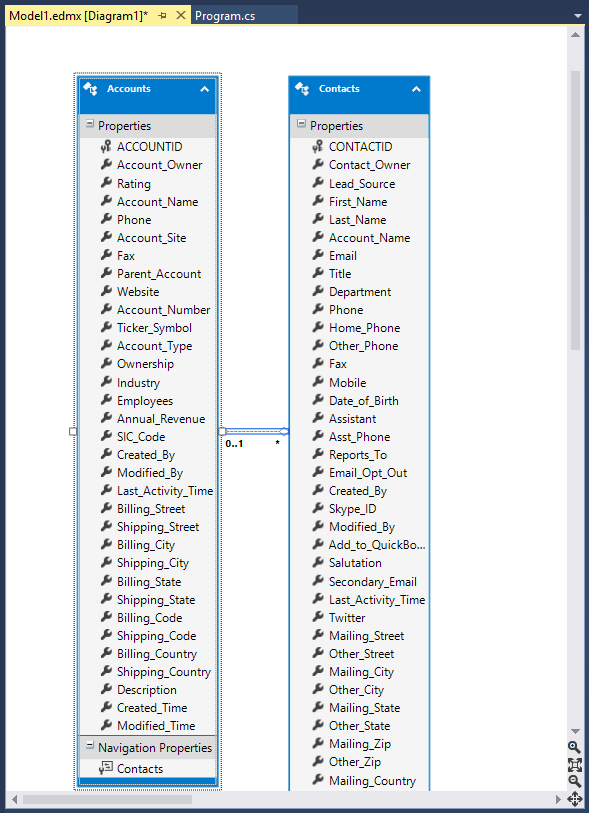Collapse the Contacts Properties section
Screen dimensions: 589x813
coord(301,124)
